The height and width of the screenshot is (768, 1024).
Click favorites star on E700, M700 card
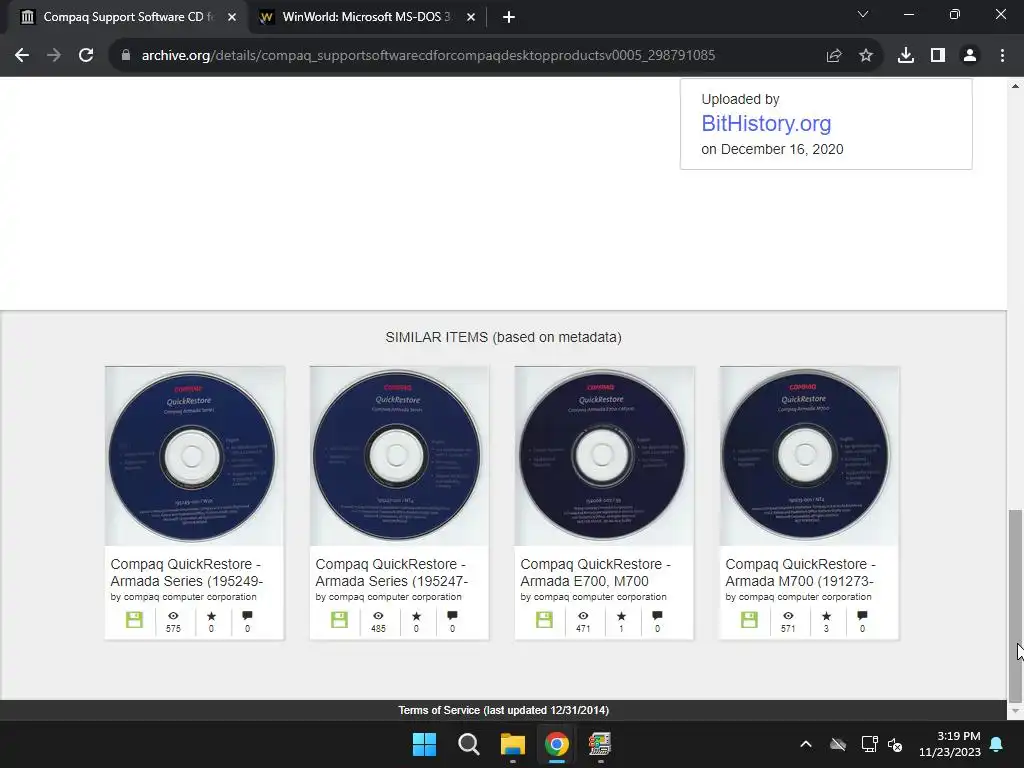[x=621, y=616]
